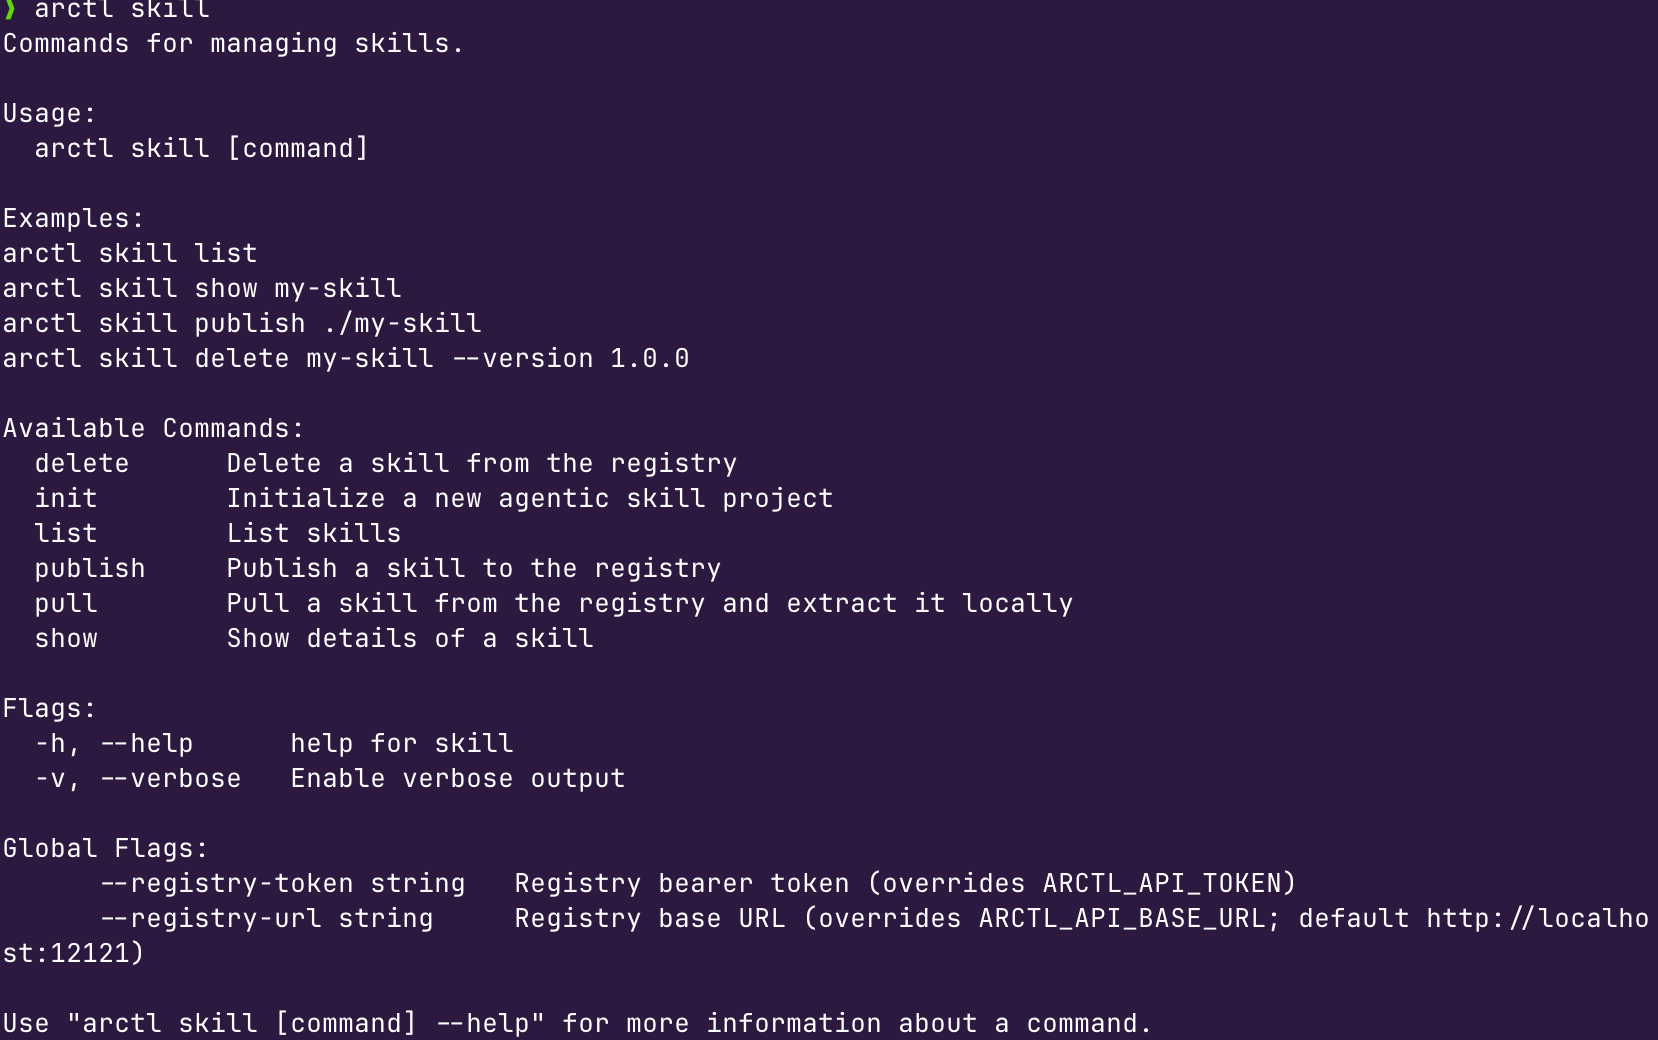Click the ARCTL_API_BASE_URL variable name
Viewport: 1658px width, 1040px height.
coord(1122,919)
